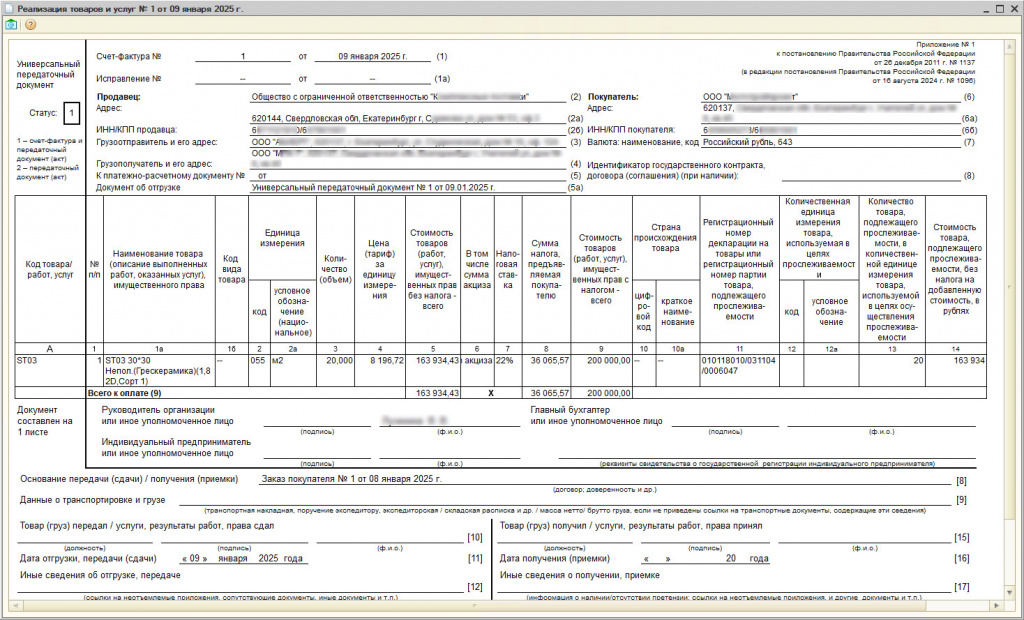Select 'Дата получения (приемки)' label
The image size is (1024, 620).
(x=554, y=559)
